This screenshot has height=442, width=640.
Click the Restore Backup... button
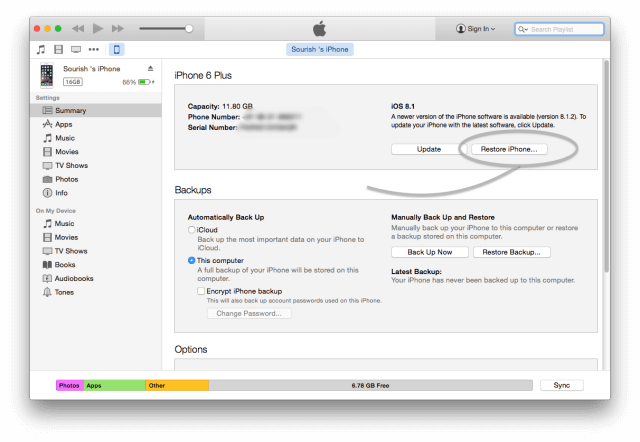(511, 252)
